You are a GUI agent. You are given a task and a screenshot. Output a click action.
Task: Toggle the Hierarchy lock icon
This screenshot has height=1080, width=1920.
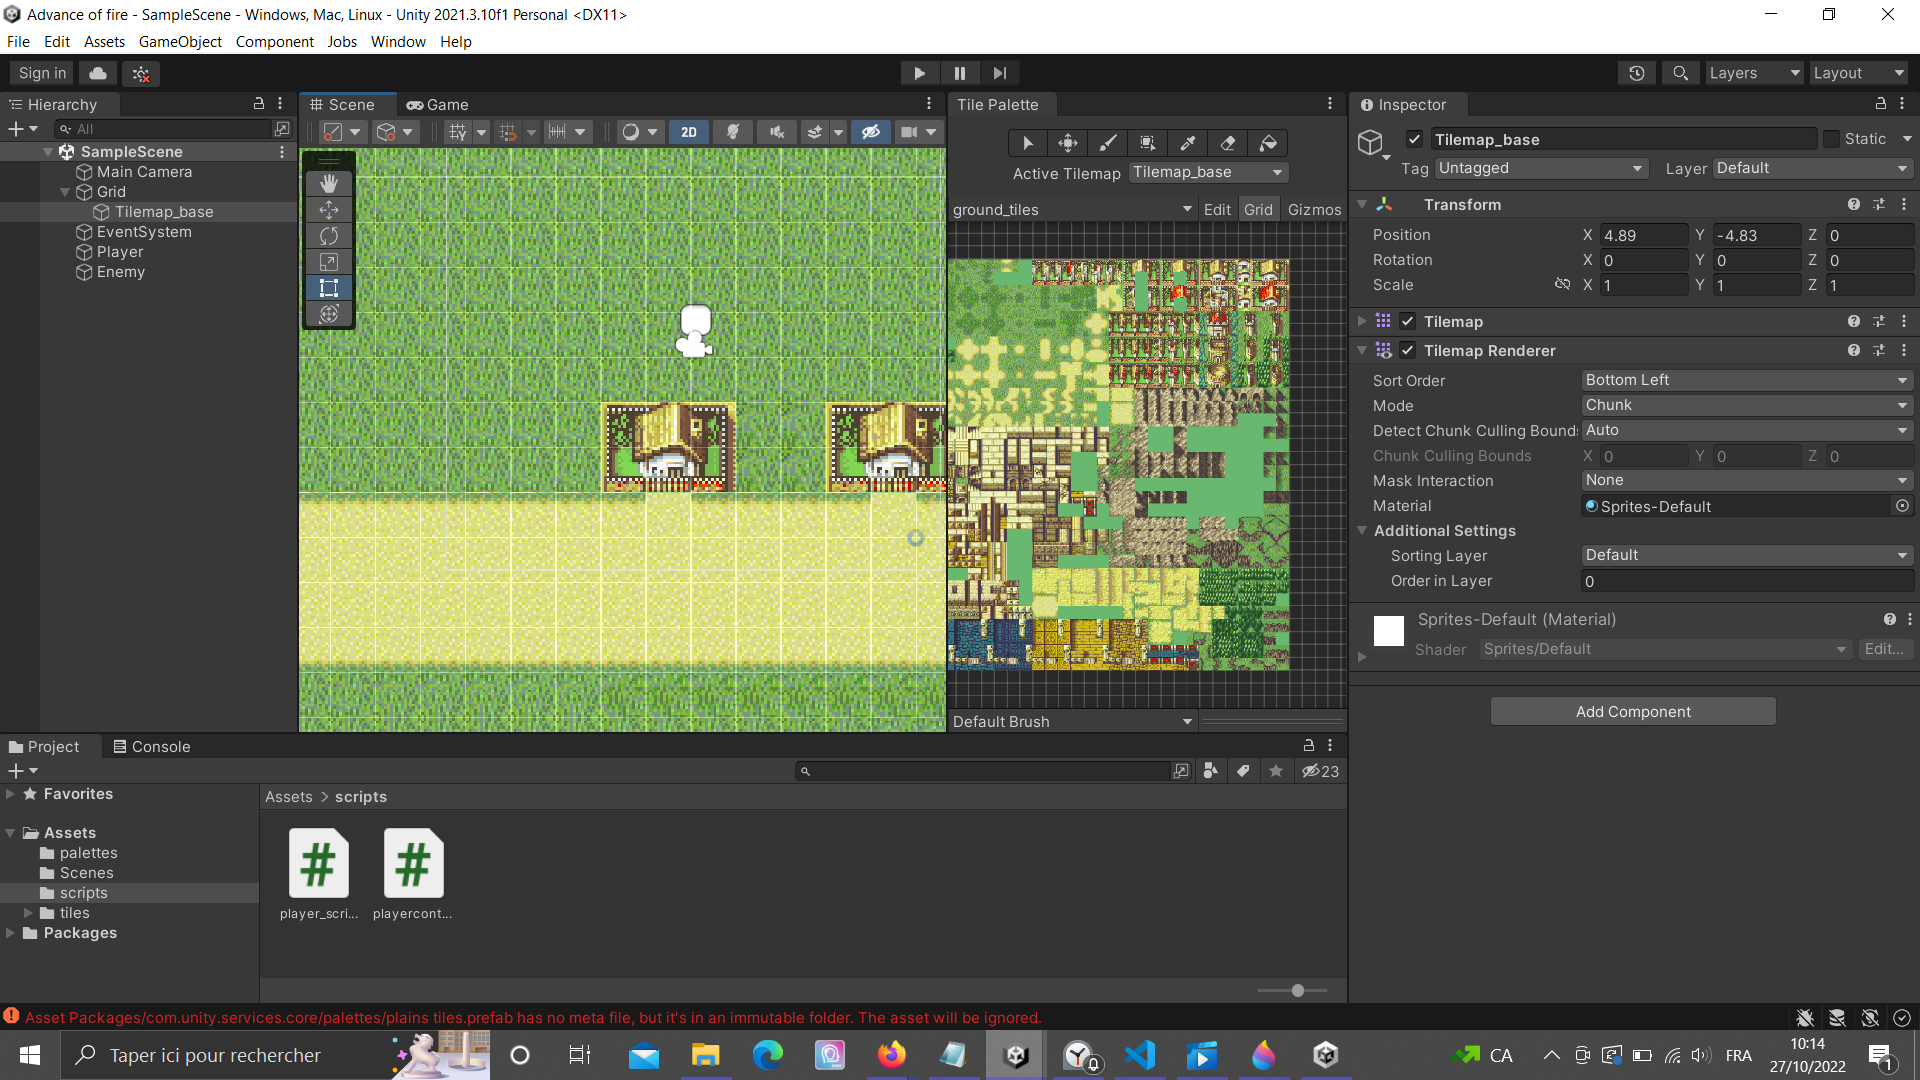click(258, 104)
